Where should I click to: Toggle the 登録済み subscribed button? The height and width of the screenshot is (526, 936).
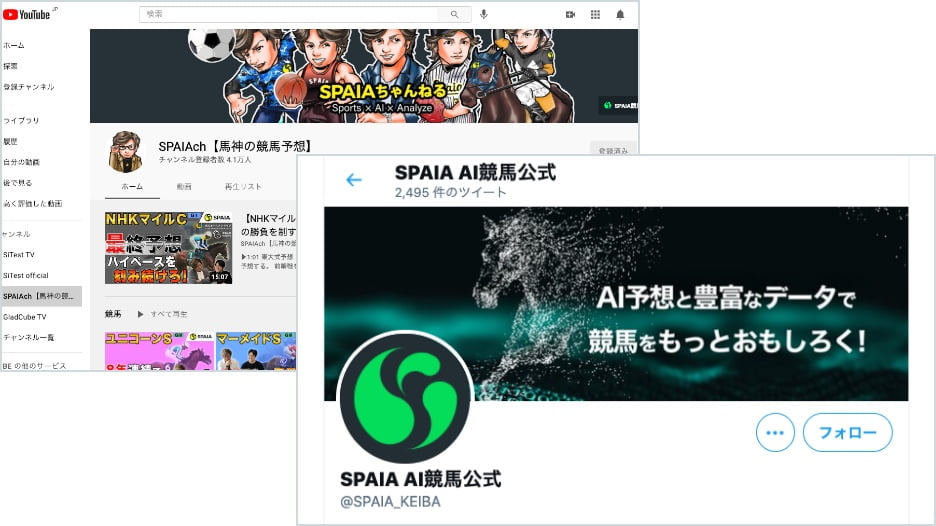(x=612, y=150)
